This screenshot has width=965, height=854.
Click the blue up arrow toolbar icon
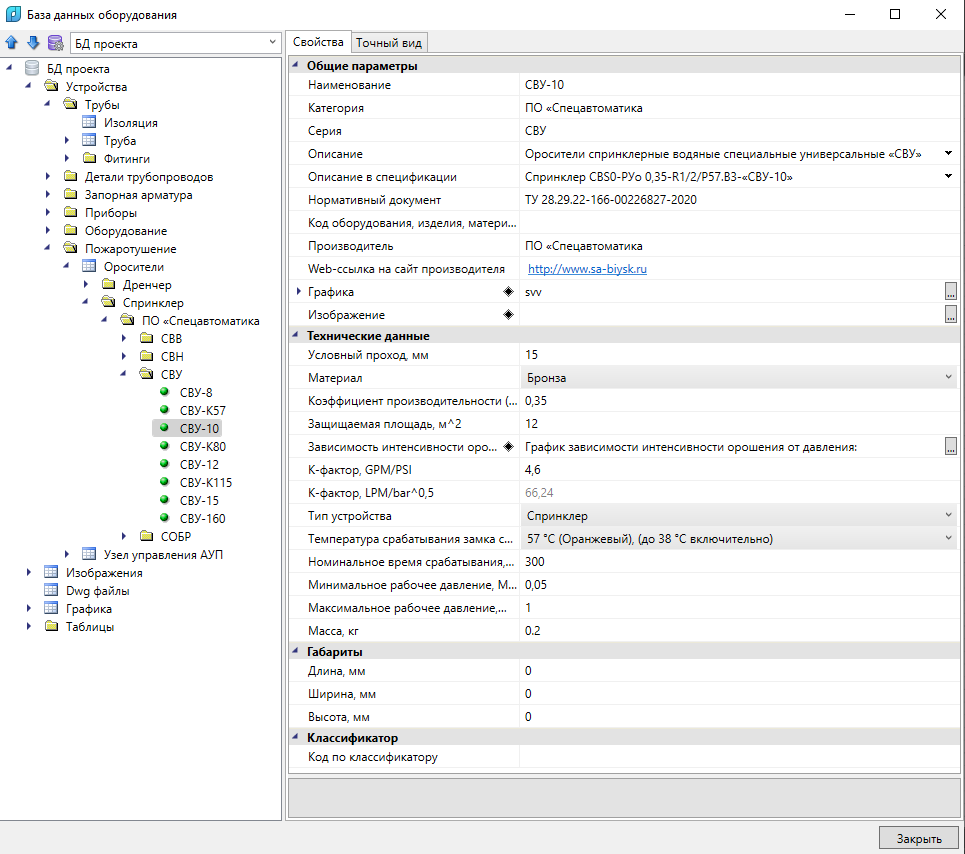point(12,42)
